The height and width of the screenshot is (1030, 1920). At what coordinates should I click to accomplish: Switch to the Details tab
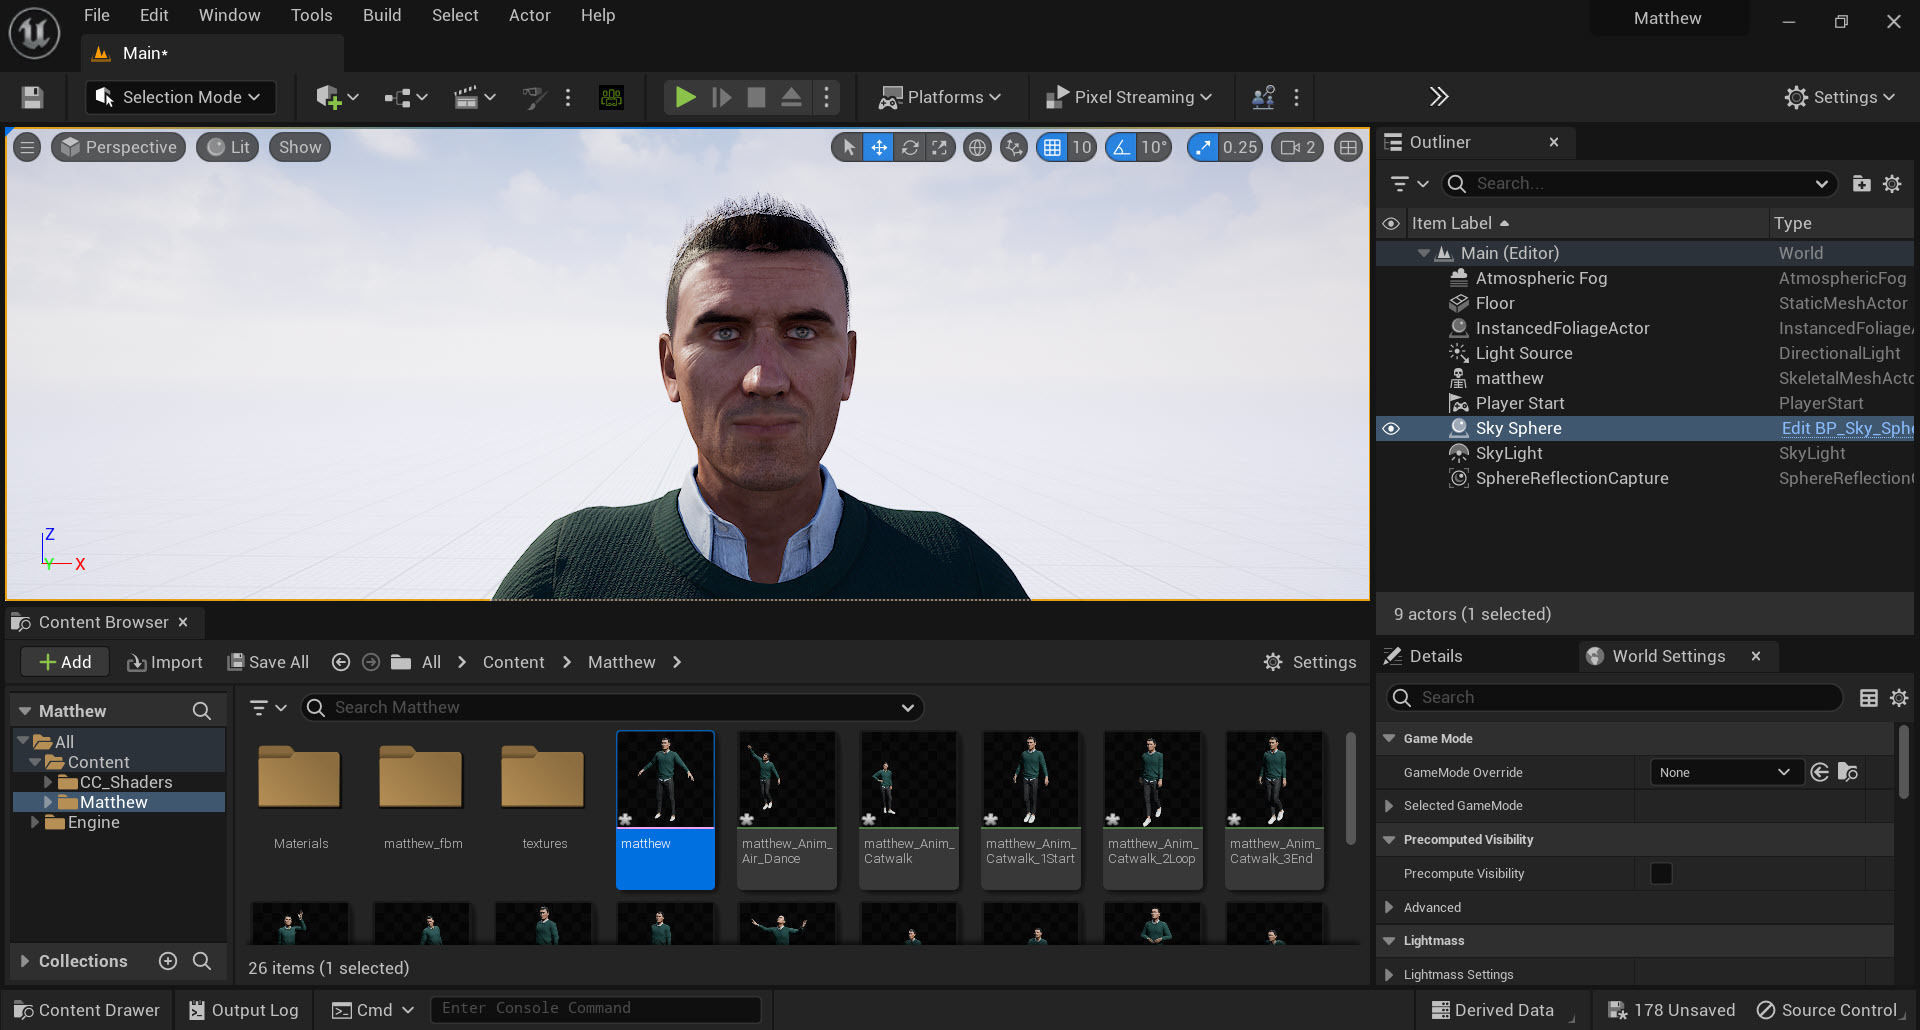point(1436,656)
